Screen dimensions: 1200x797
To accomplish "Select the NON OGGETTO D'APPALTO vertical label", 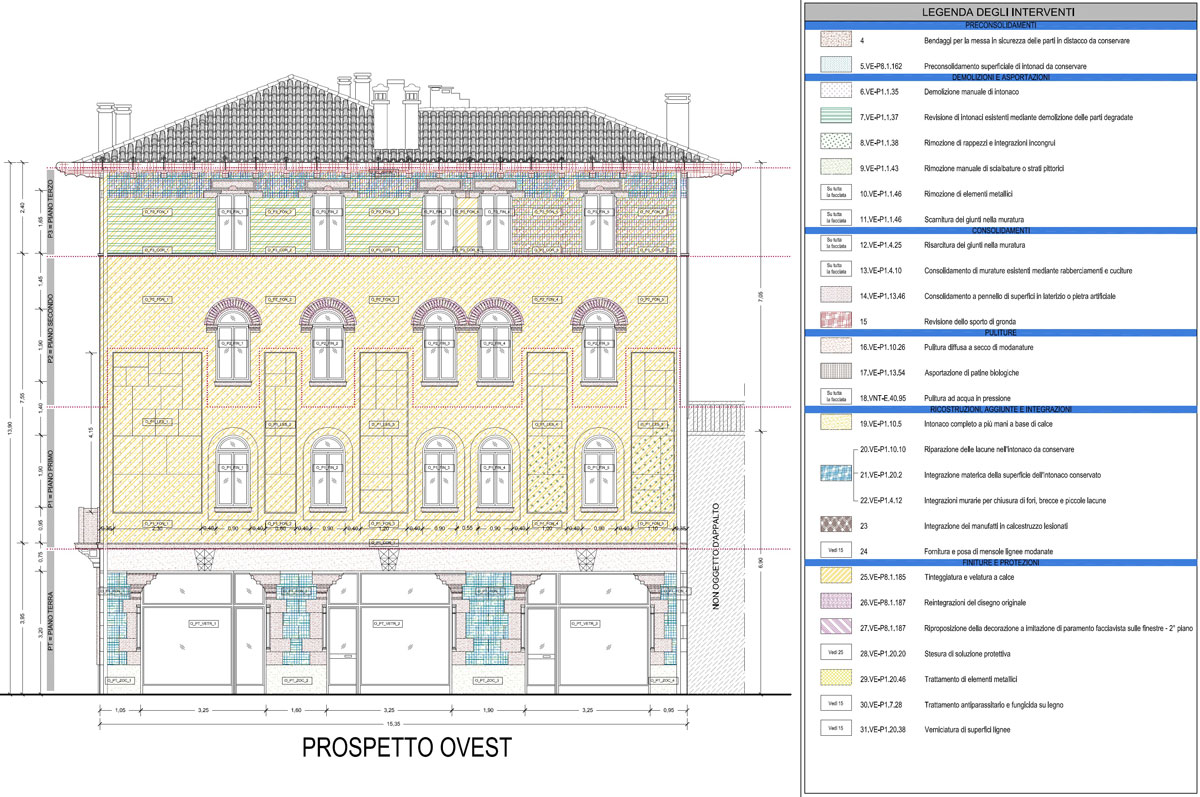I will pos(715,554).
